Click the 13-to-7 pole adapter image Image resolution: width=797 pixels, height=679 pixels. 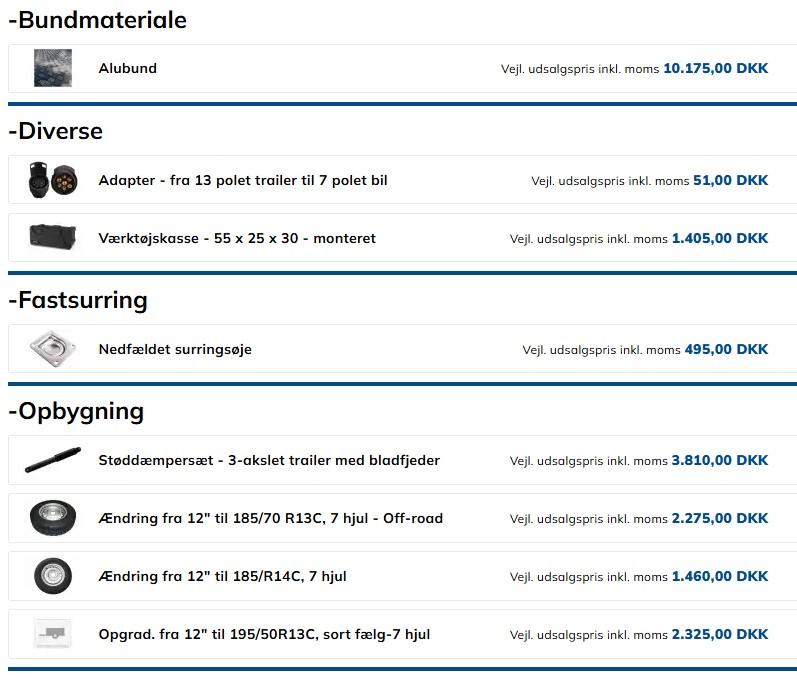pos(52,180)
